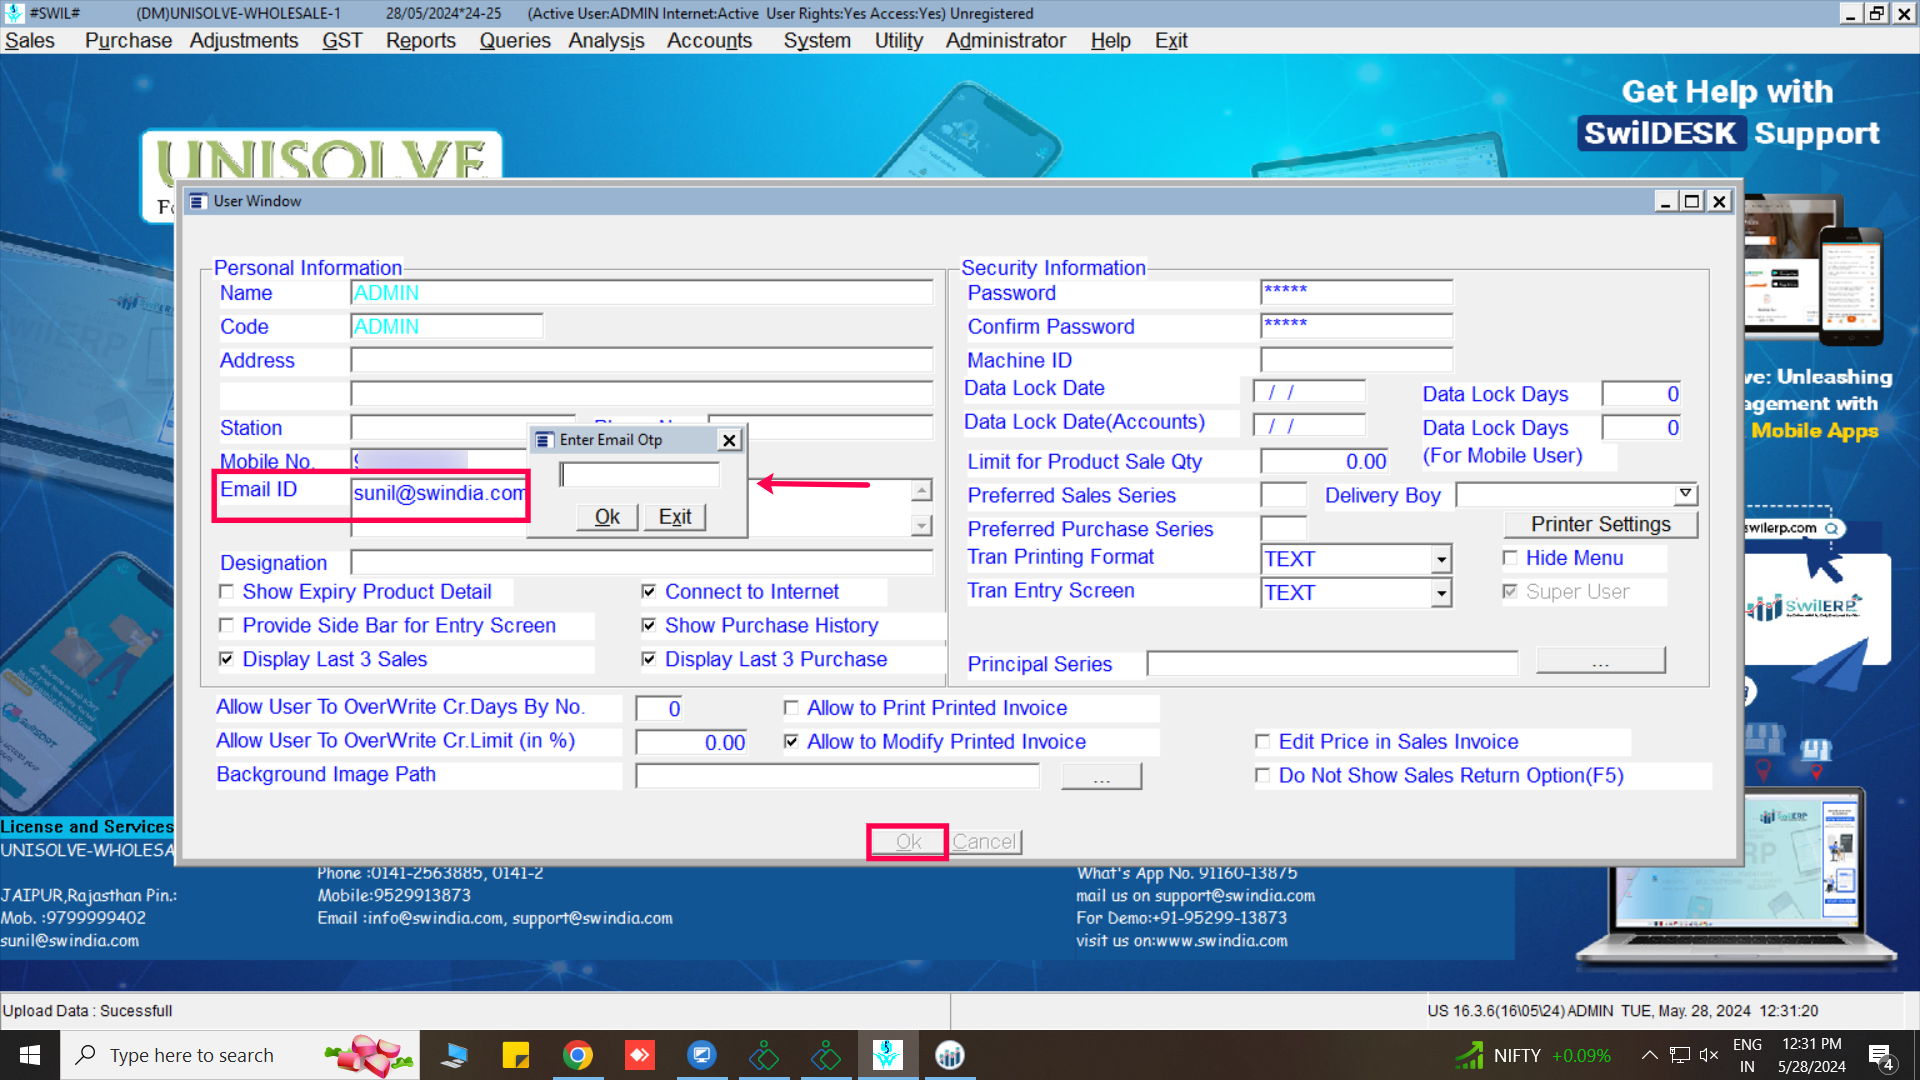
Task: Open the computer icon next to the search box
Action: [454, 1055]
